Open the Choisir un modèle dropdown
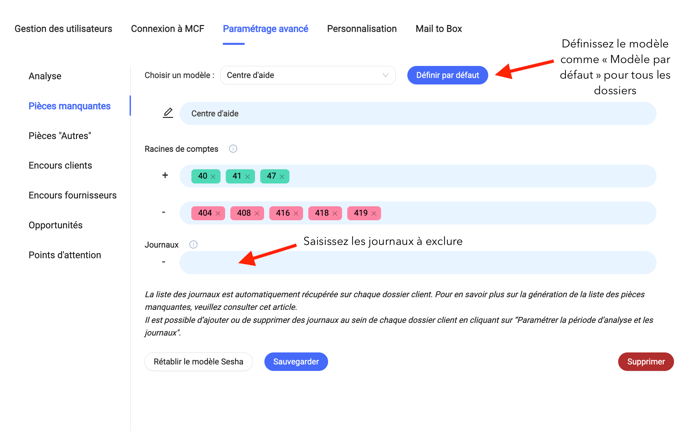 tap(307, 75)
